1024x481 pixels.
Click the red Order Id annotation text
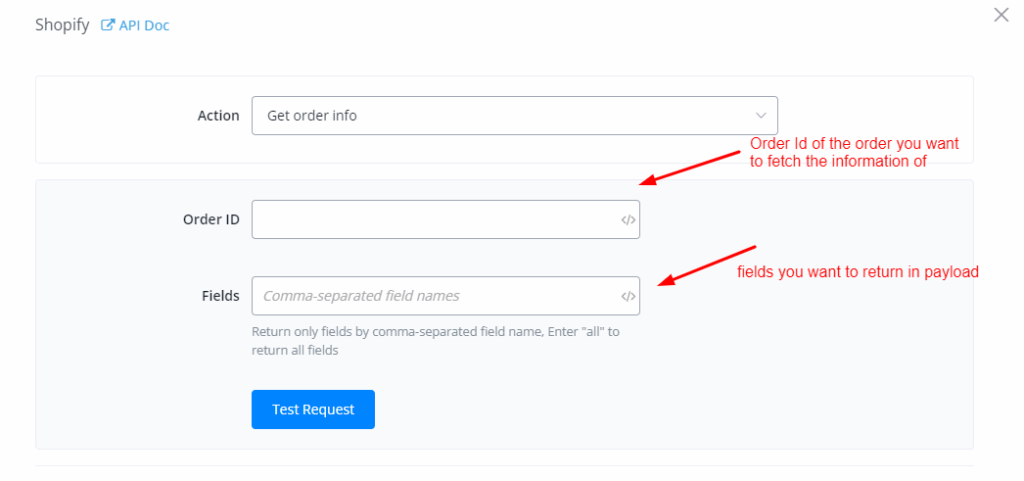[x=854, y=153]
